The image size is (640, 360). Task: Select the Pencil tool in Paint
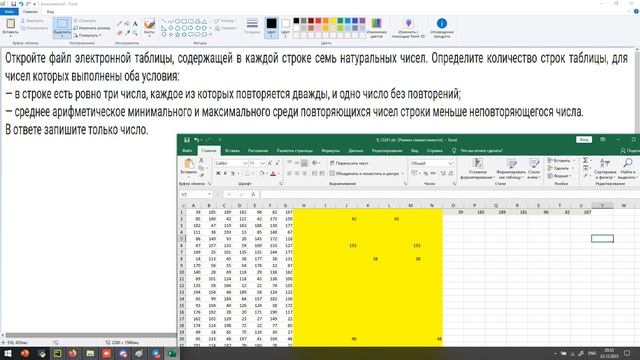click(120, 24)
